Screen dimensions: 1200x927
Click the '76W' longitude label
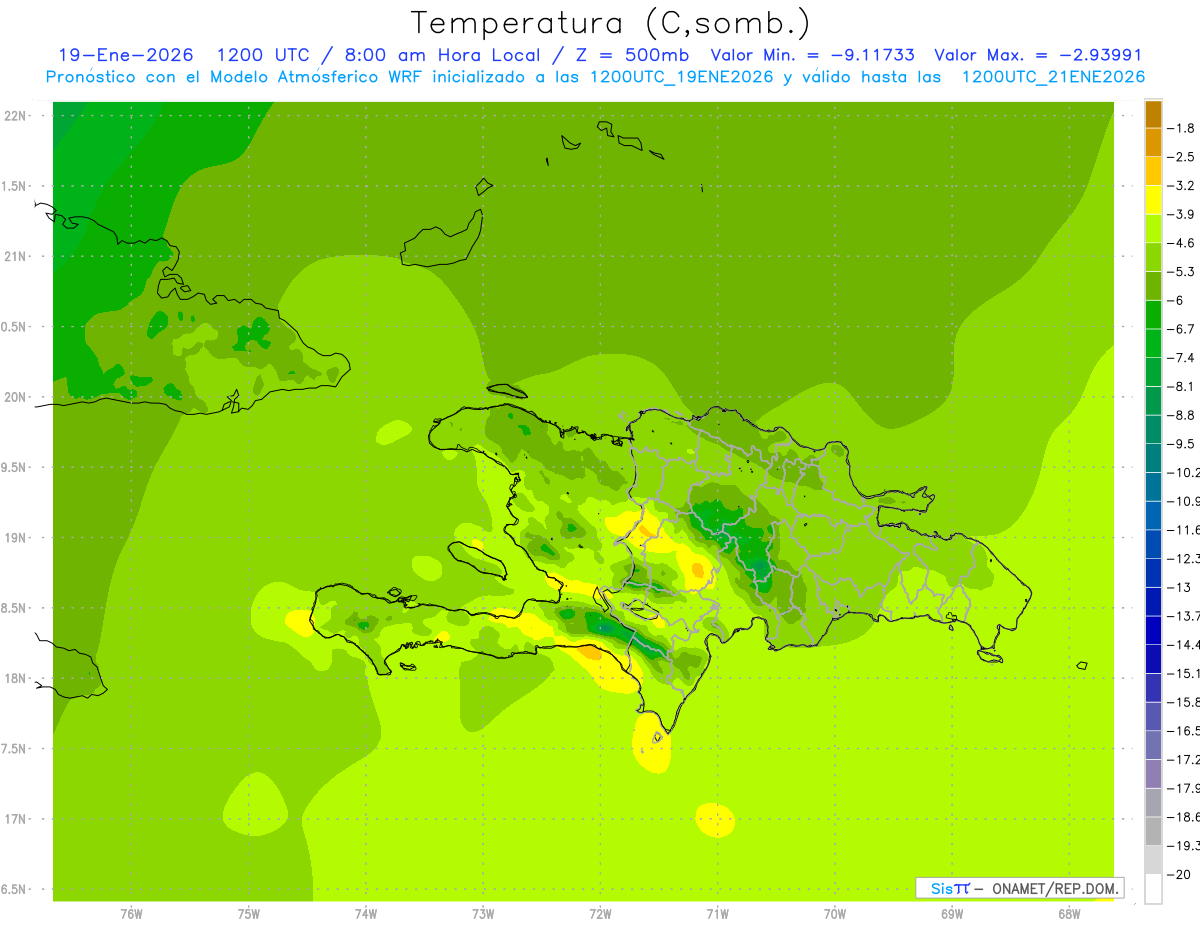pos(131,913)
